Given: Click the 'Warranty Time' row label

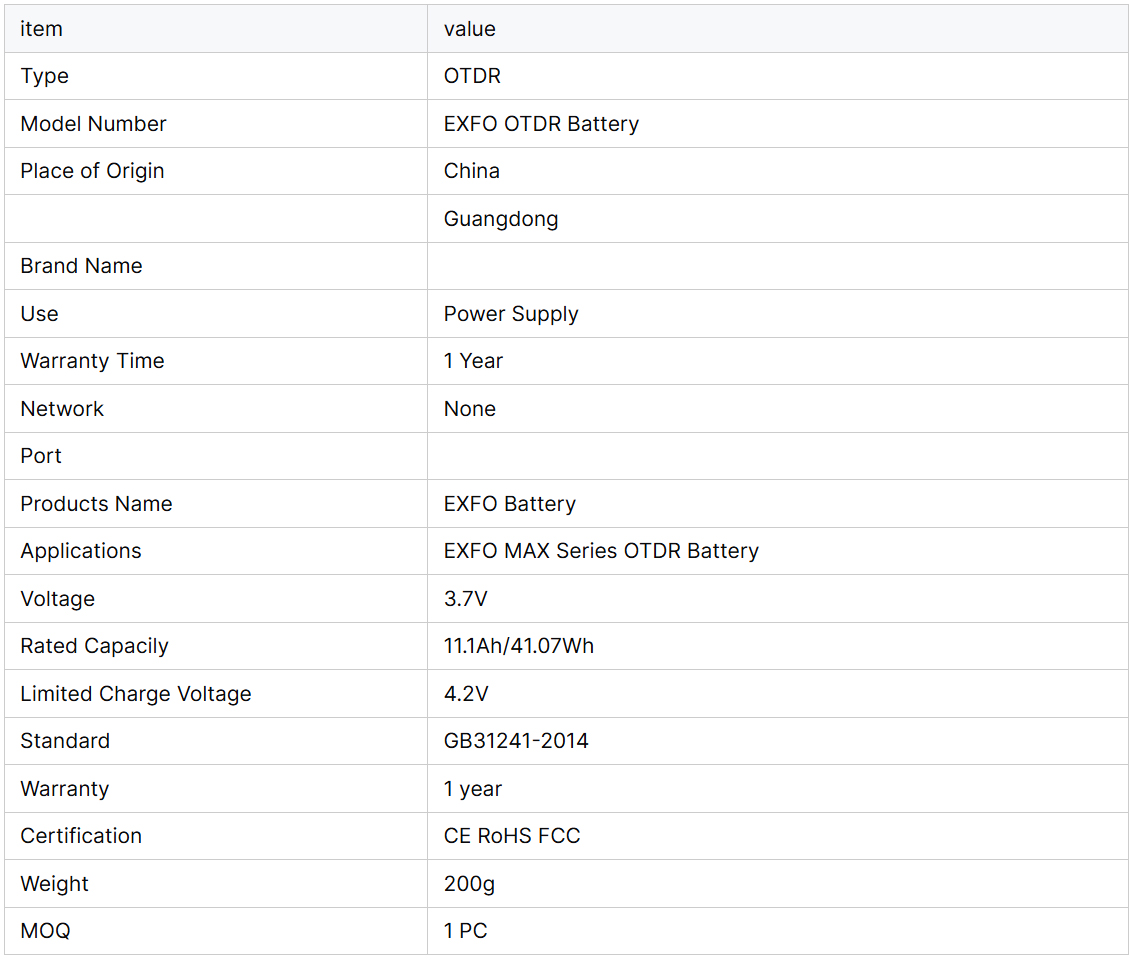Looking at the screenshot, I should 92,361.
